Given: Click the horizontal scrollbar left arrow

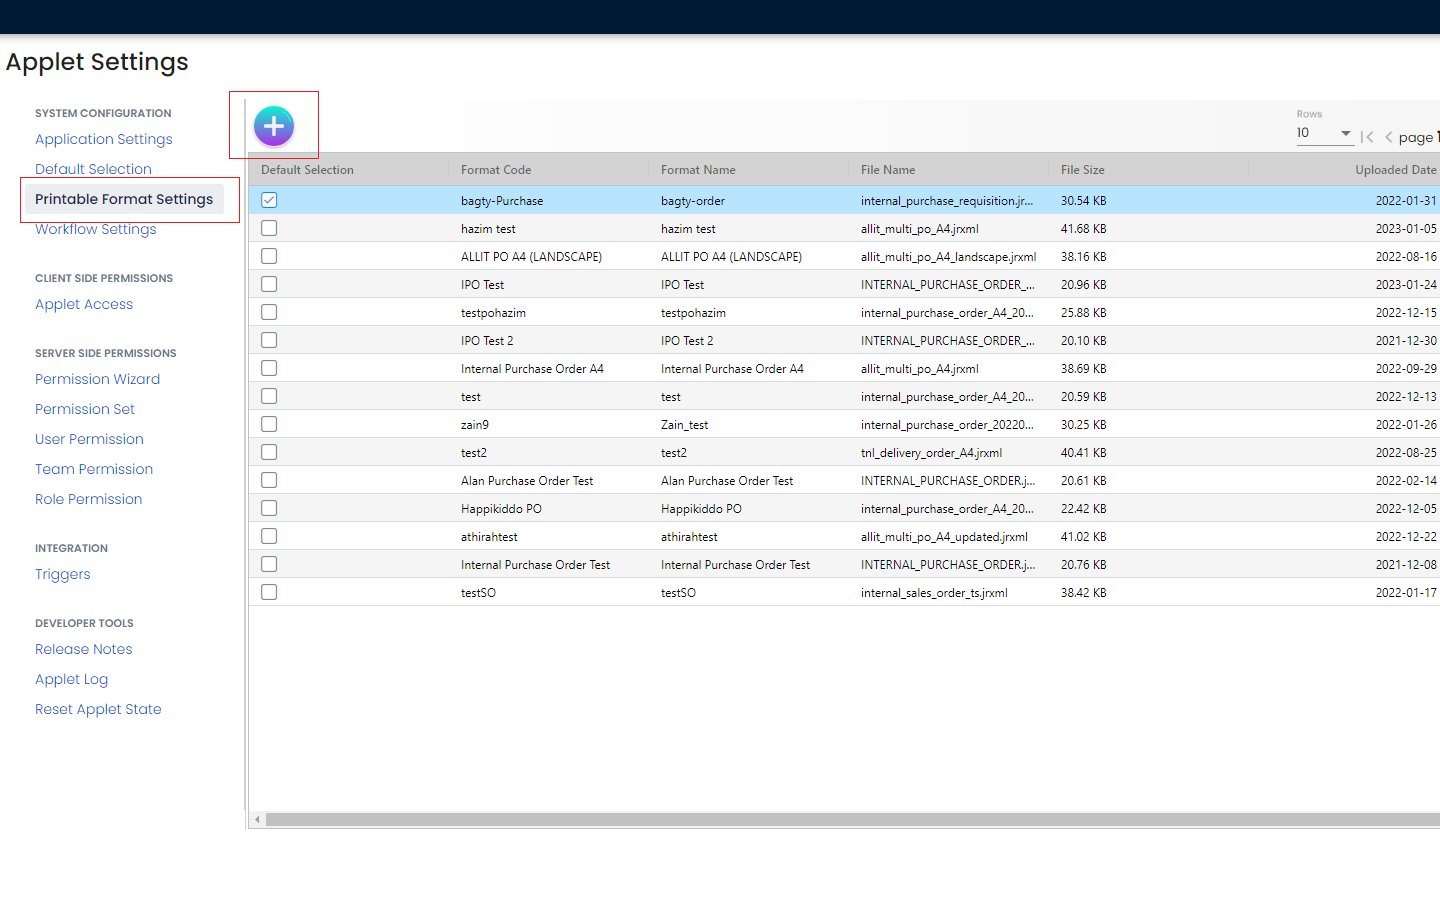Looking at the screenshot, I should pyautogui.click(x=257, y=820).
